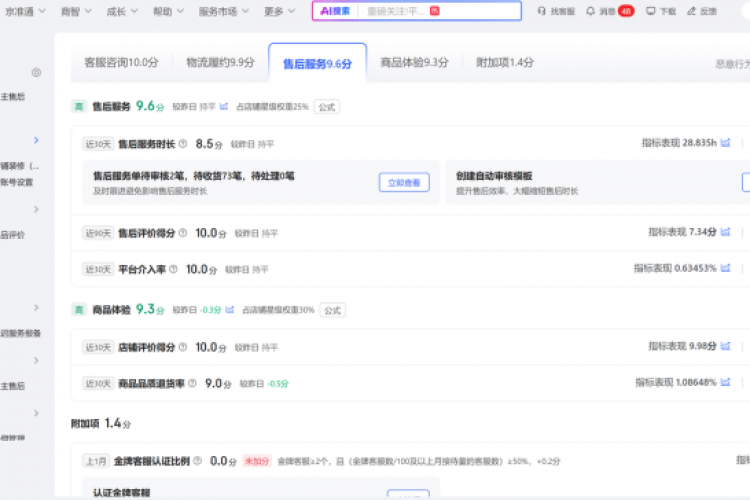Open the 反馈 feedback icon
Viewport: 750px width, 500px height.
click(691, 11)
